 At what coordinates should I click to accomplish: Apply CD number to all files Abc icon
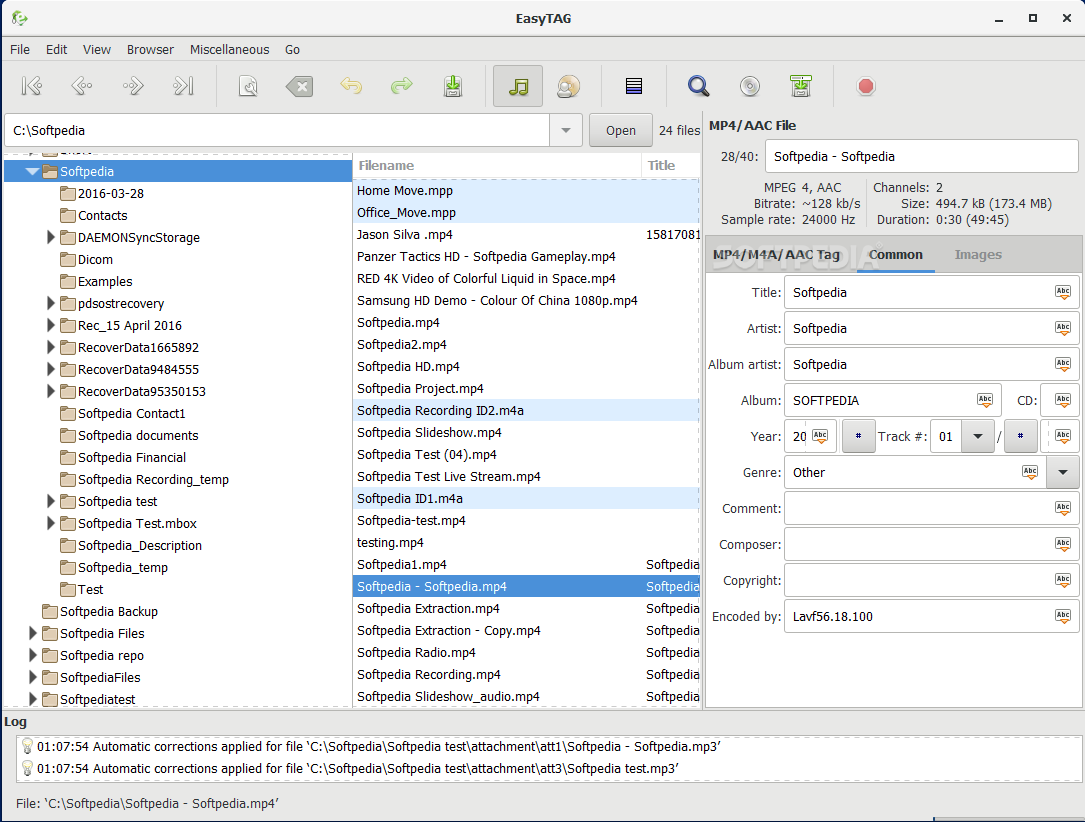click(1063, 400)
